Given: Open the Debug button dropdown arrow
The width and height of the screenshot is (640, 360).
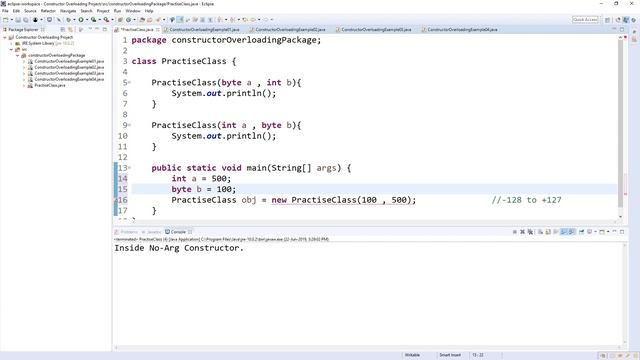Looking at the screenshot, I should click(74, 20).
